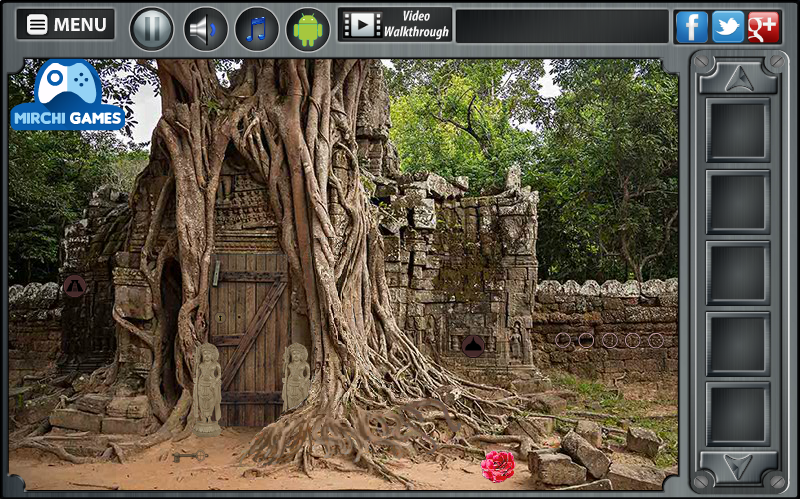The image size is (800, 499).
Task: Share on Google Plus
Action: 764,27
